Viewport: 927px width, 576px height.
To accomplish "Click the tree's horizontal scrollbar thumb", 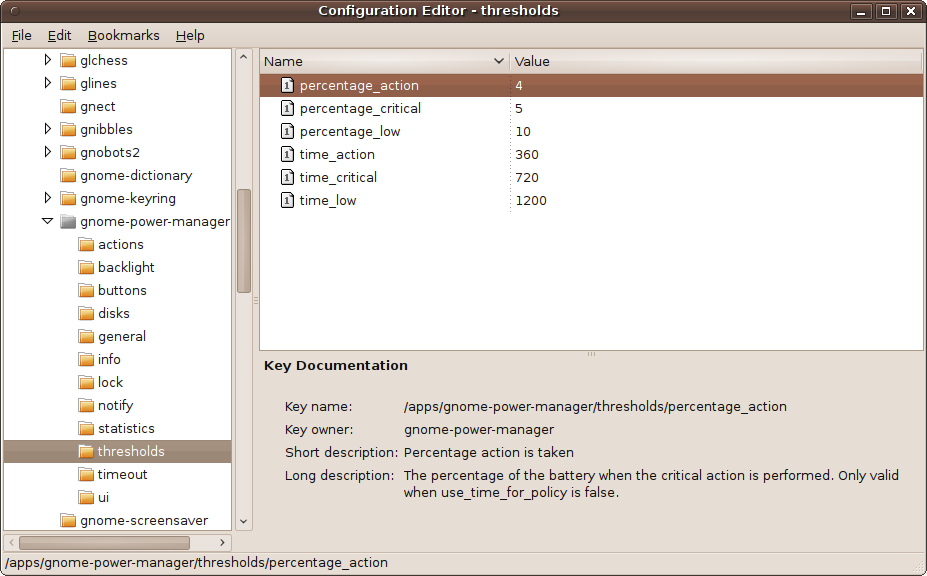I will (x=104, y=542).
